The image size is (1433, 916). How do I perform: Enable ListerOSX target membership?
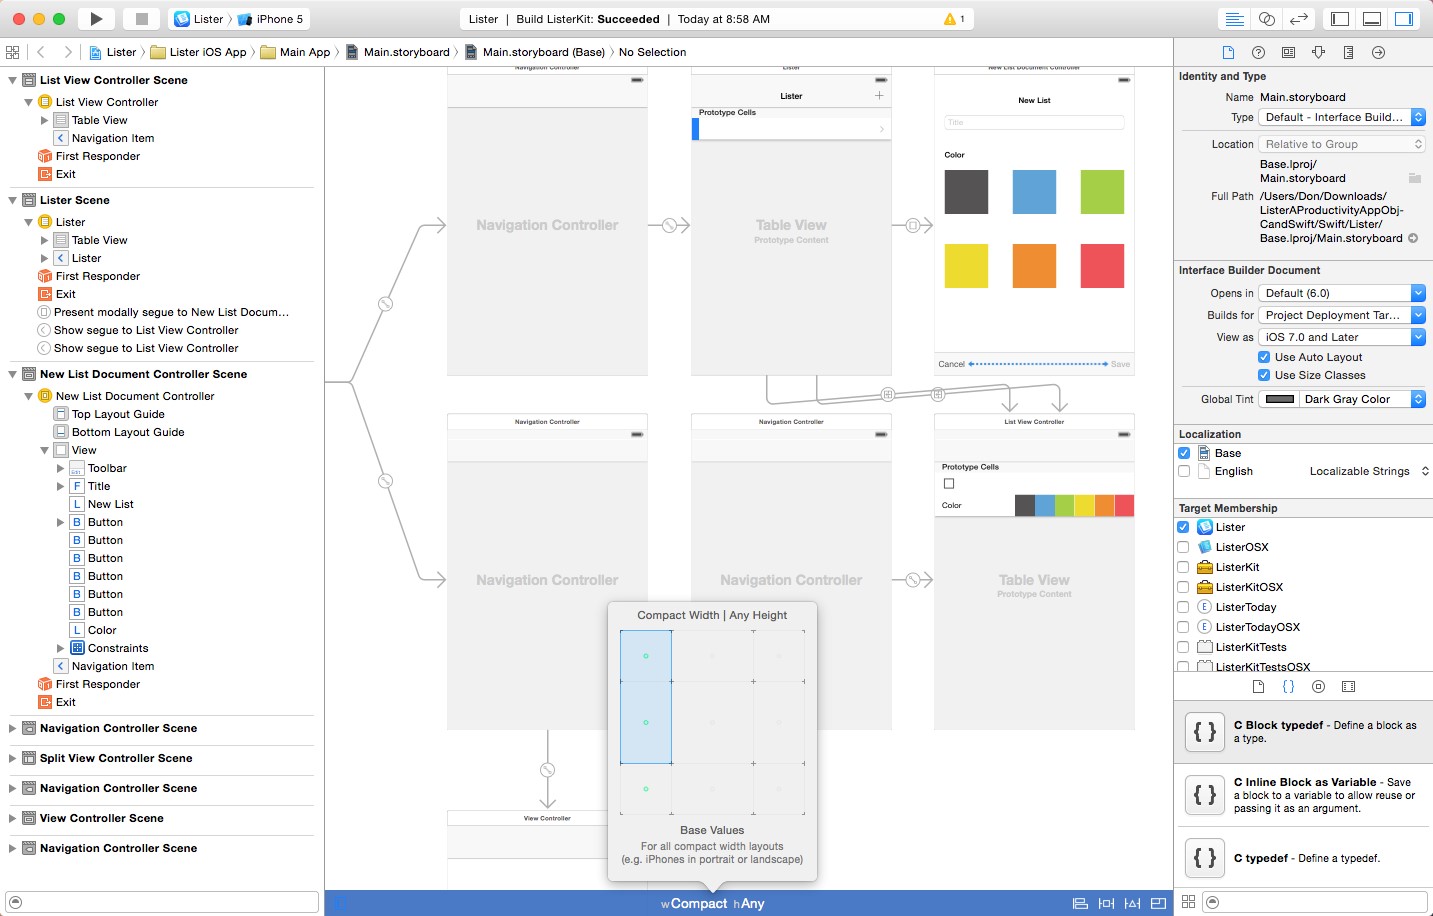pyautogui.click(x=1183, y=547)
